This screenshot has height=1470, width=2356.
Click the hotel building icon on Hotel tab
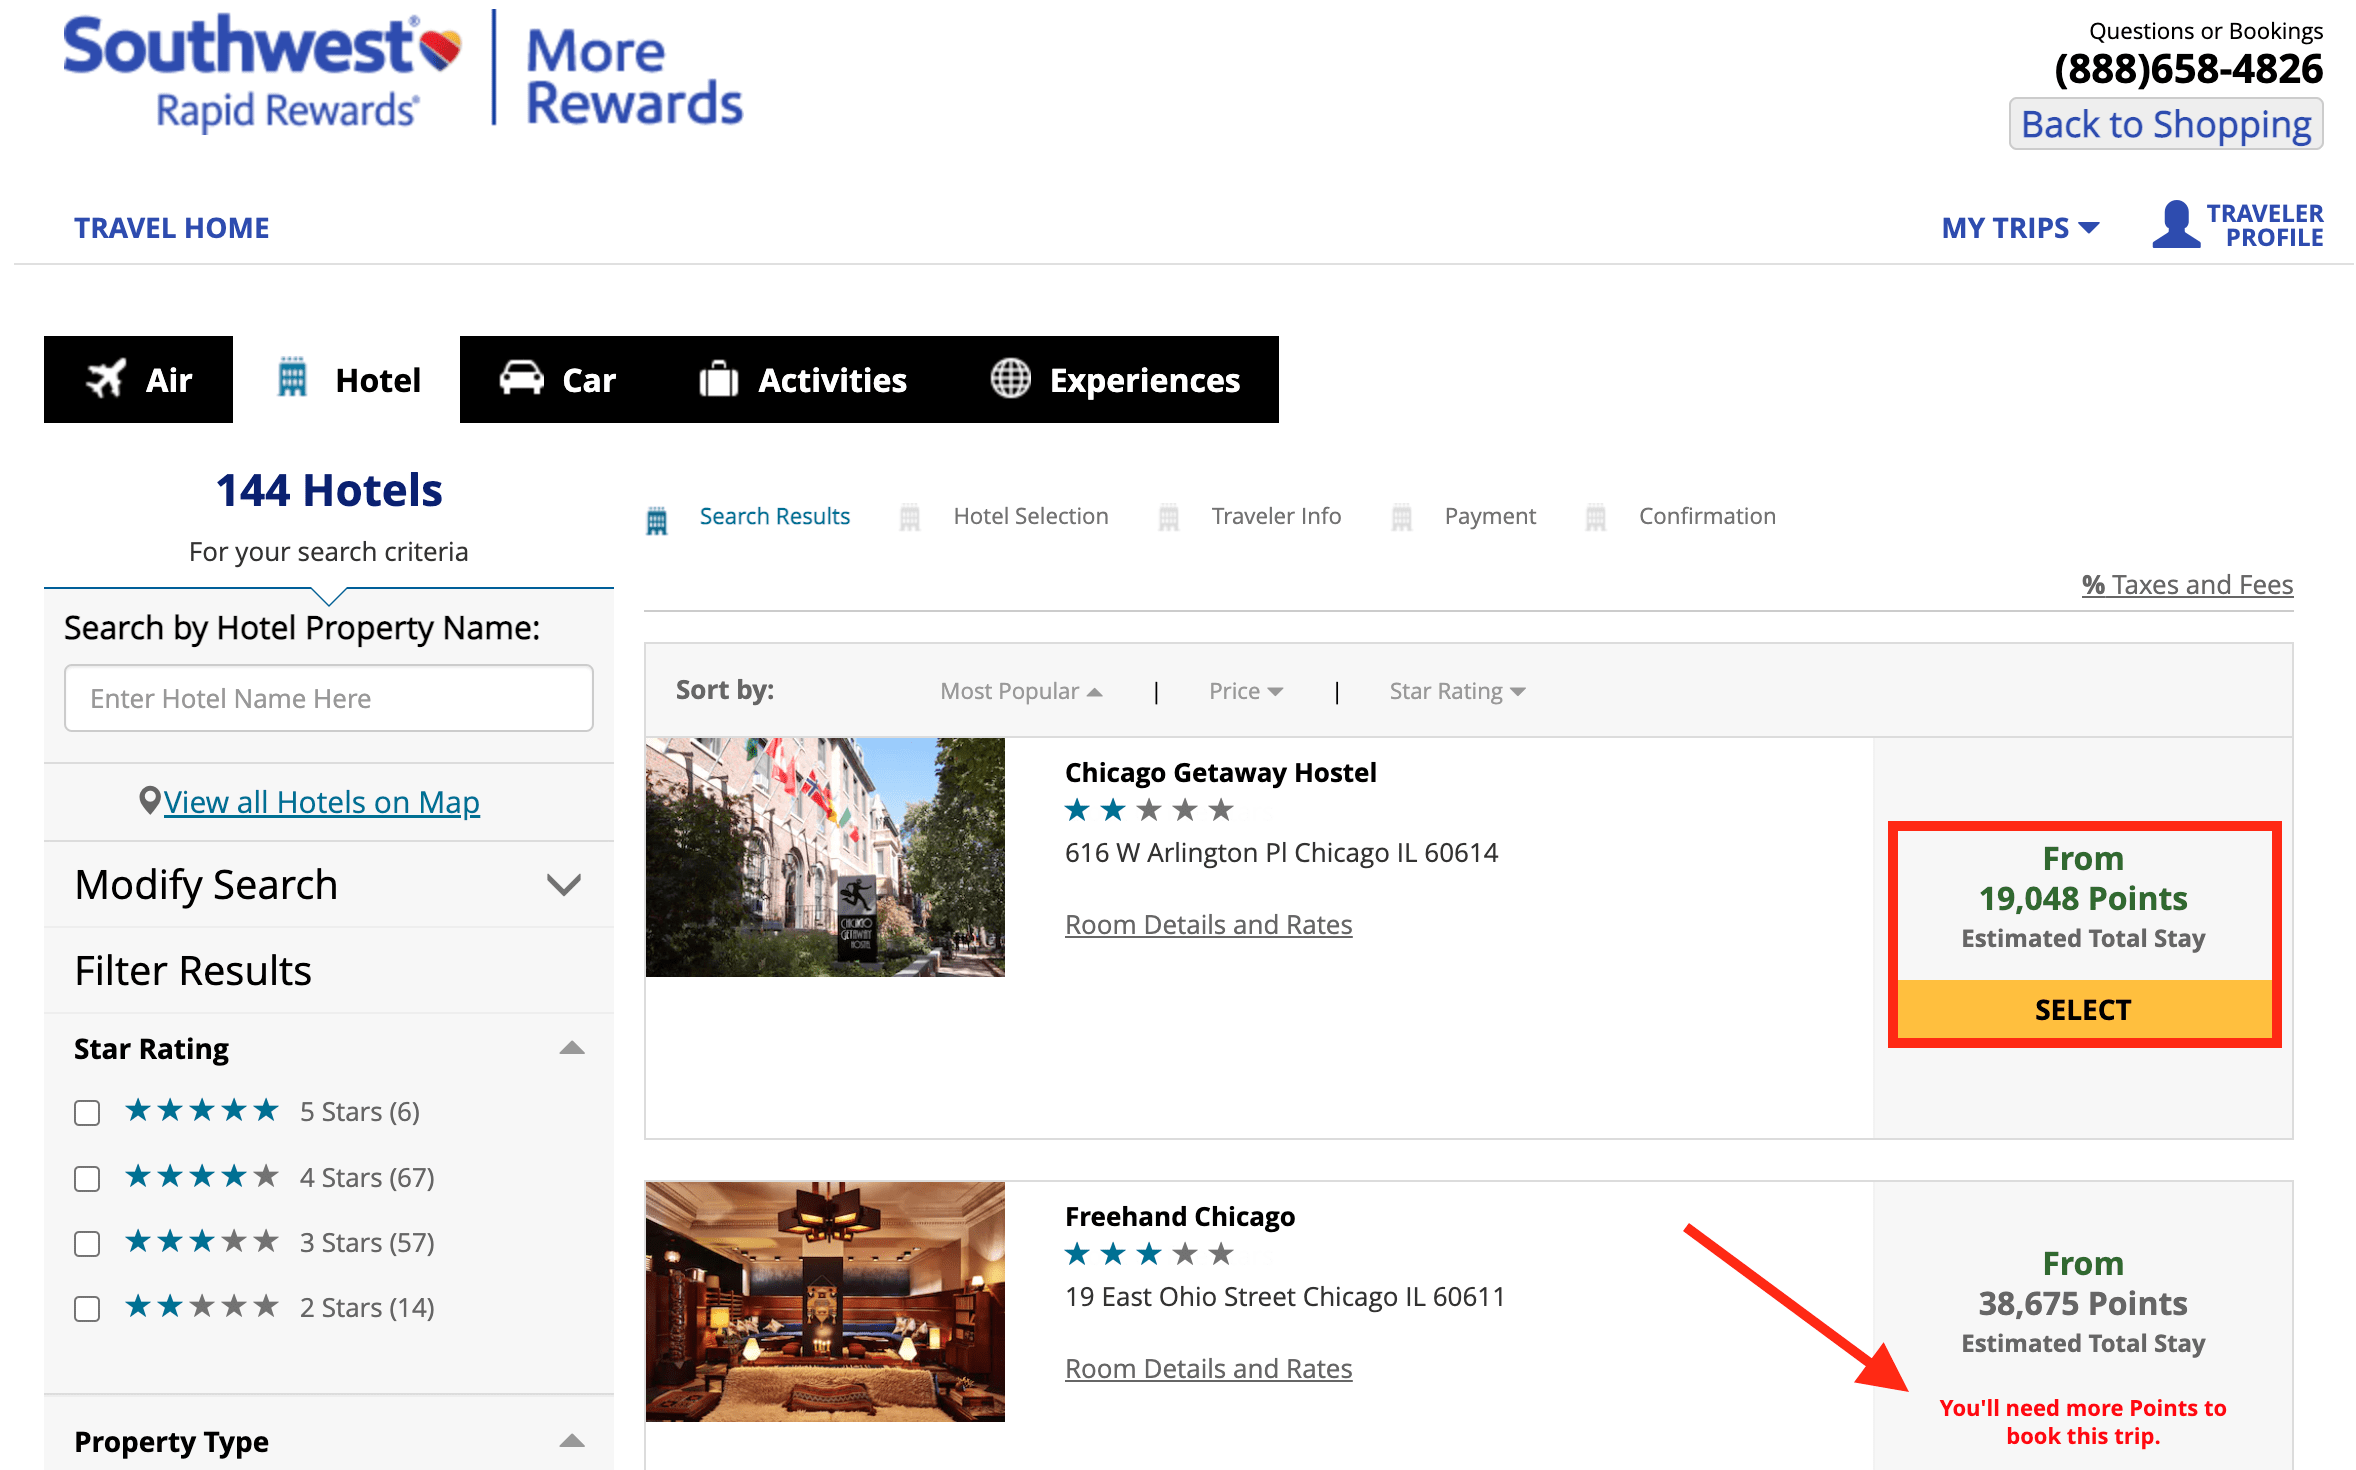292,378
